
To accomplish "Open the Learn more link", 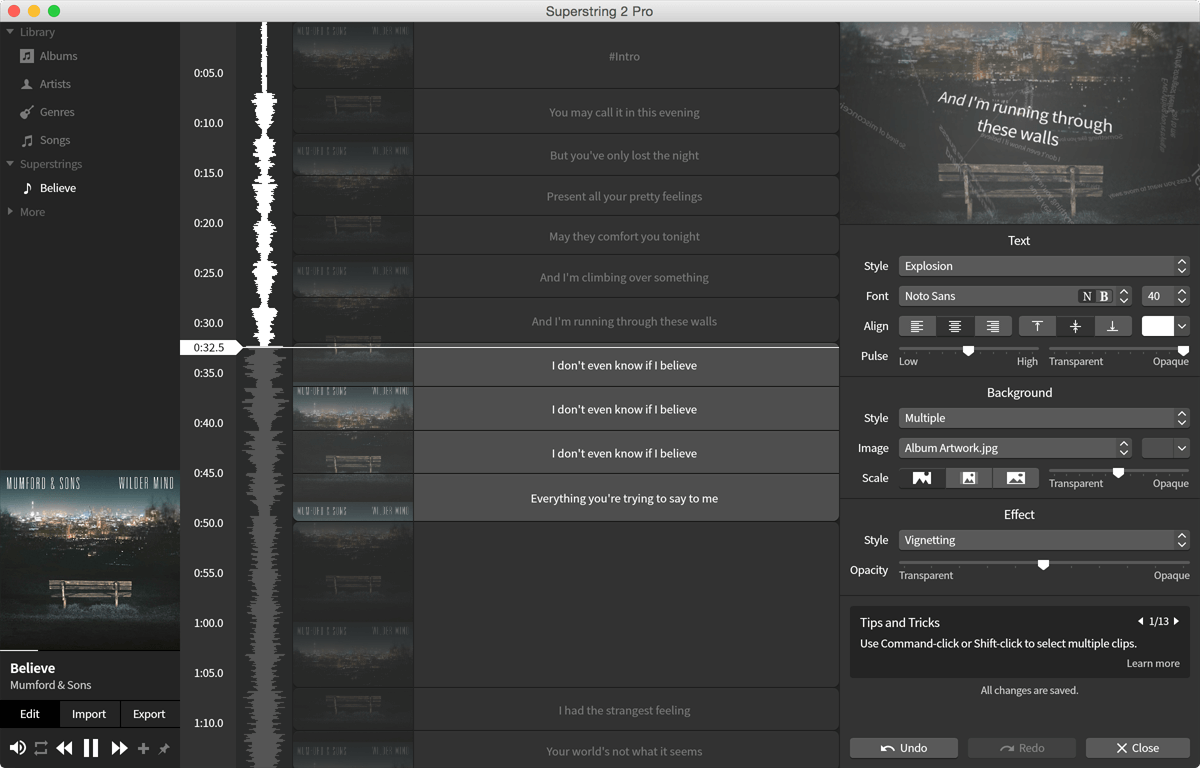I will point(1153,663).
